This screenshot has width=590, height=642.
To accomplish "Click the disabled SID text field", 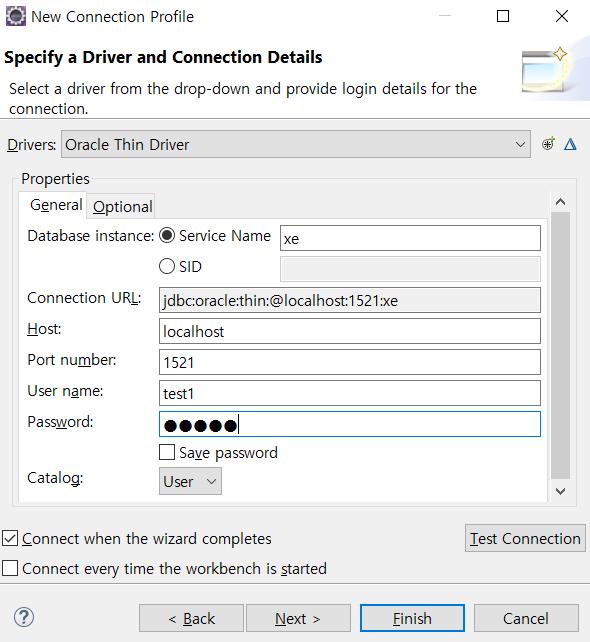I will [410, 269].
